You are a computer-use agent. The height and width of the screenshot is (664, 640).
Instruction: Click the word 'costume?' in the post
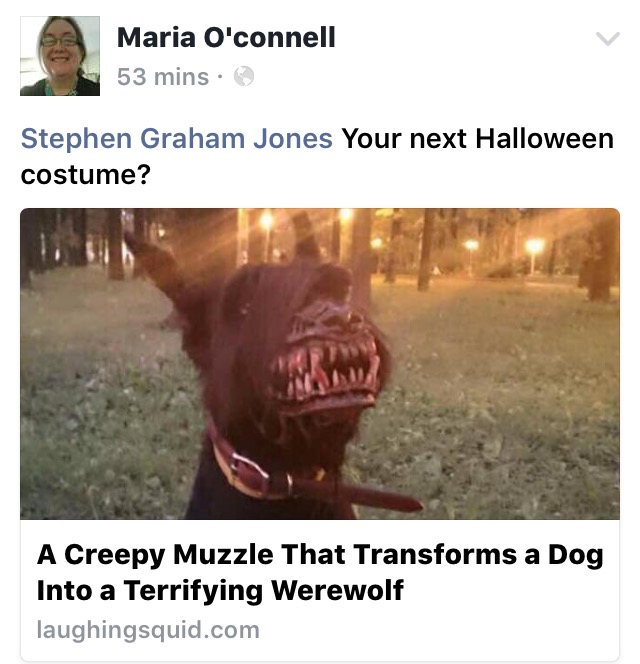click(x=86, y=174)
